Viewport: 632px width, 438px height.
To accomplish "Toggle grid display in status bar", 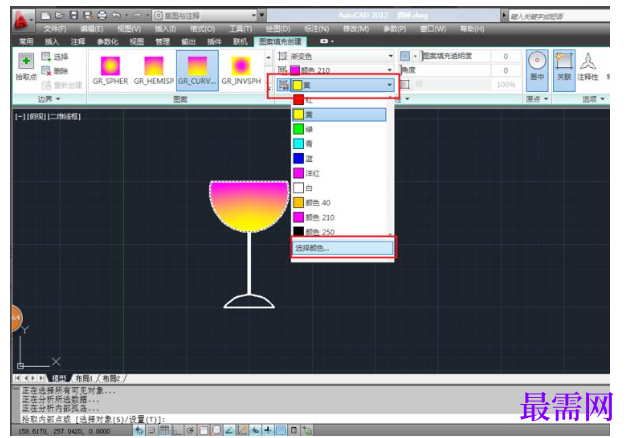I will [164, 430].
